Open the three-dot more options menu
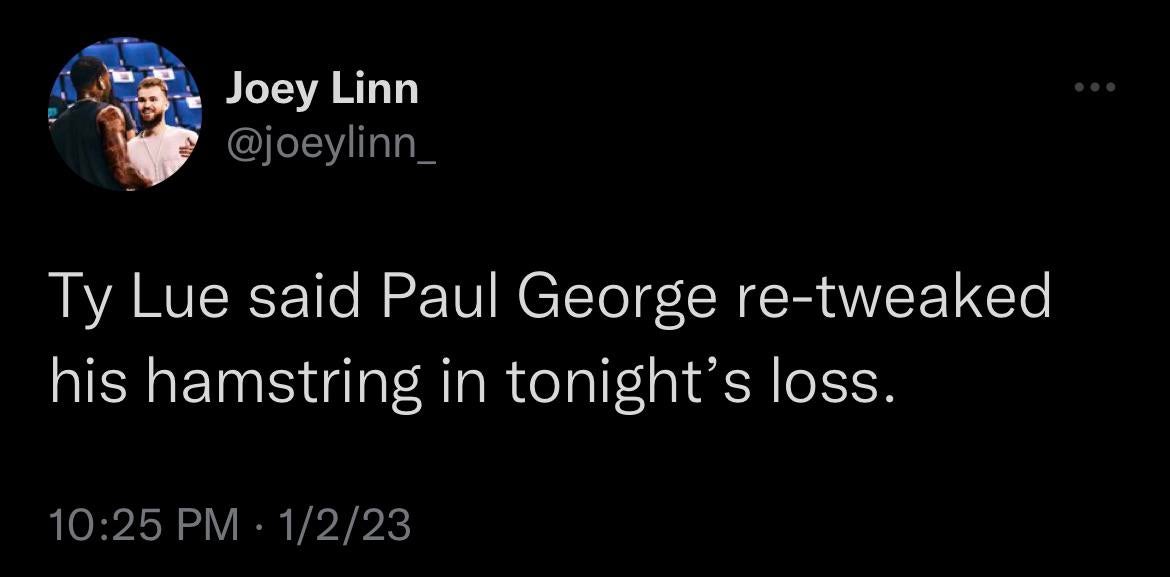 1093,88
